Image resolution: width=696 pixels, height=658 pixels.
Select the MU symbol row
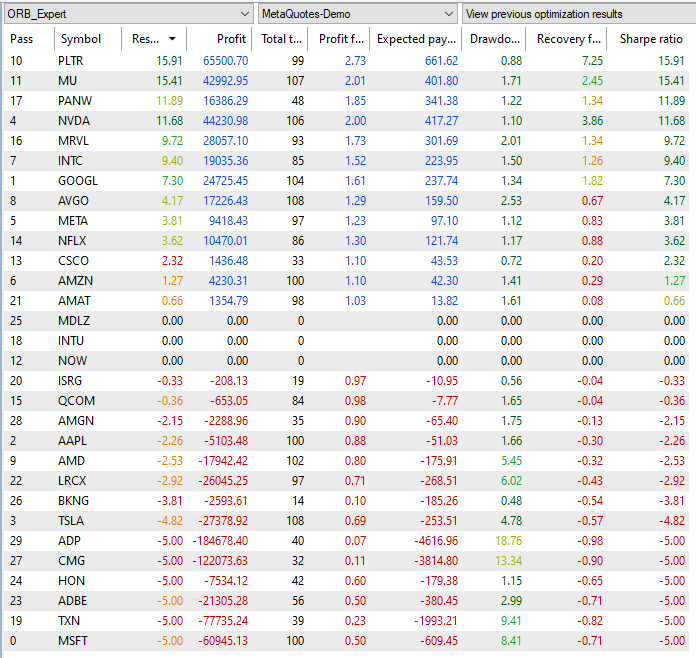point(346,80)
